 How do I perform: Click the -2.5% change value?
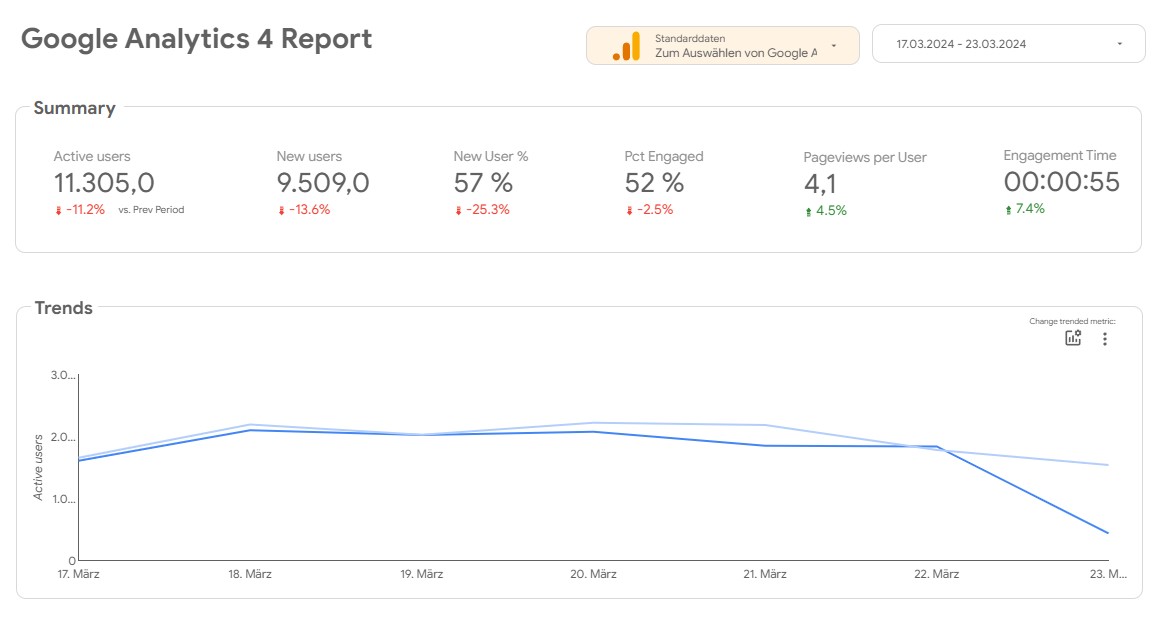[655, 210]
